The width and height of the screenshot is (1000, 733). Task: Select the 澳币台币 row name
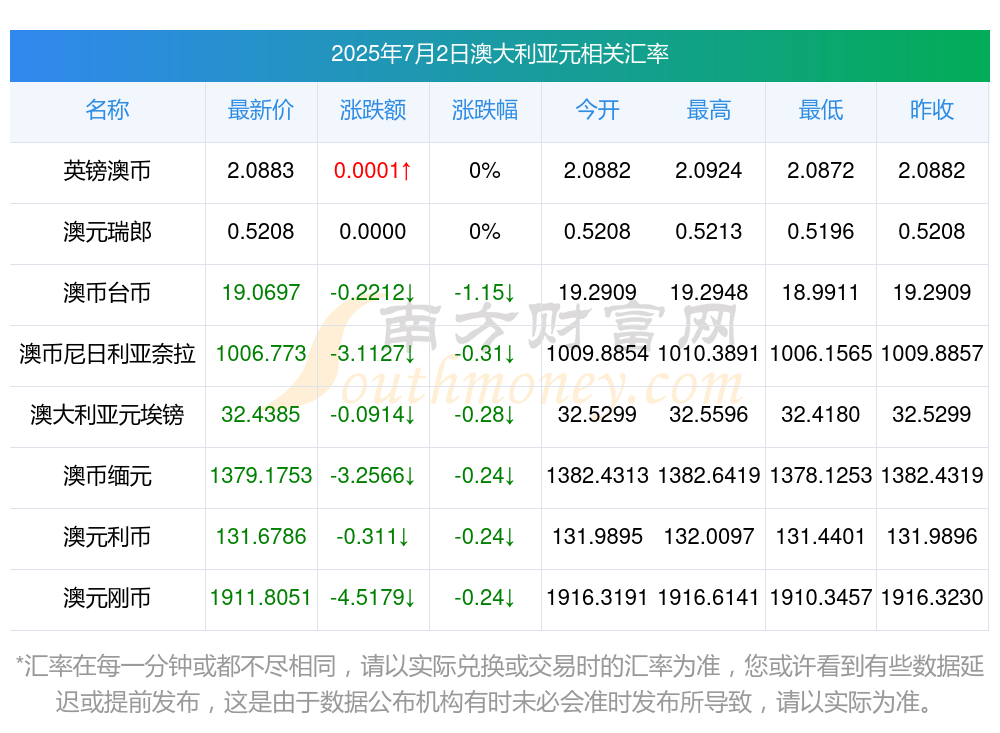pyautogui.click(x=107, y=293)
